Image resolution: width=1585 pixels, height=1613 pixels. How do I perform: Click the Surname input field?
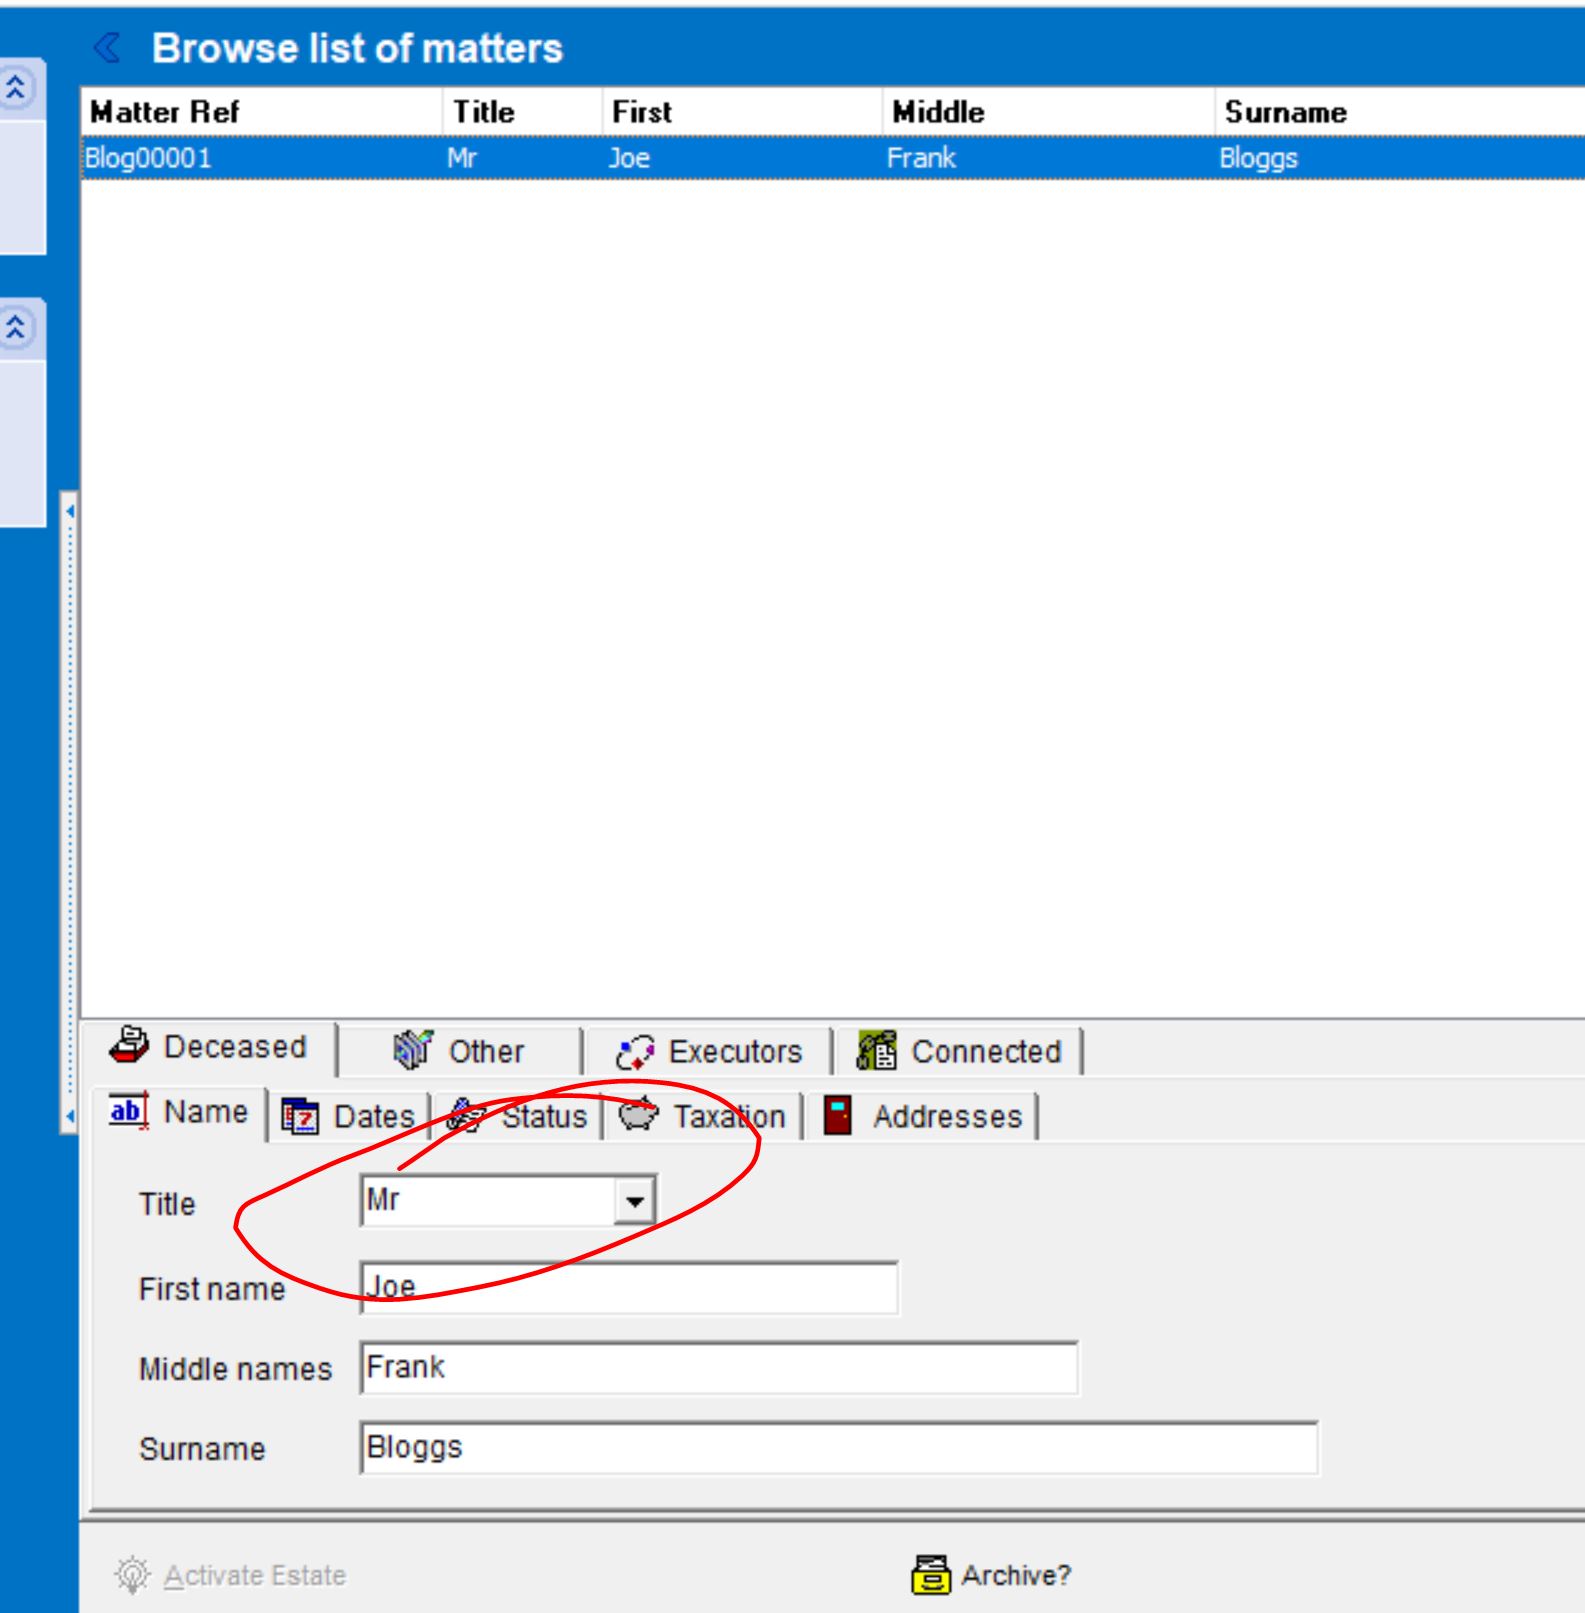[838, 1448]
